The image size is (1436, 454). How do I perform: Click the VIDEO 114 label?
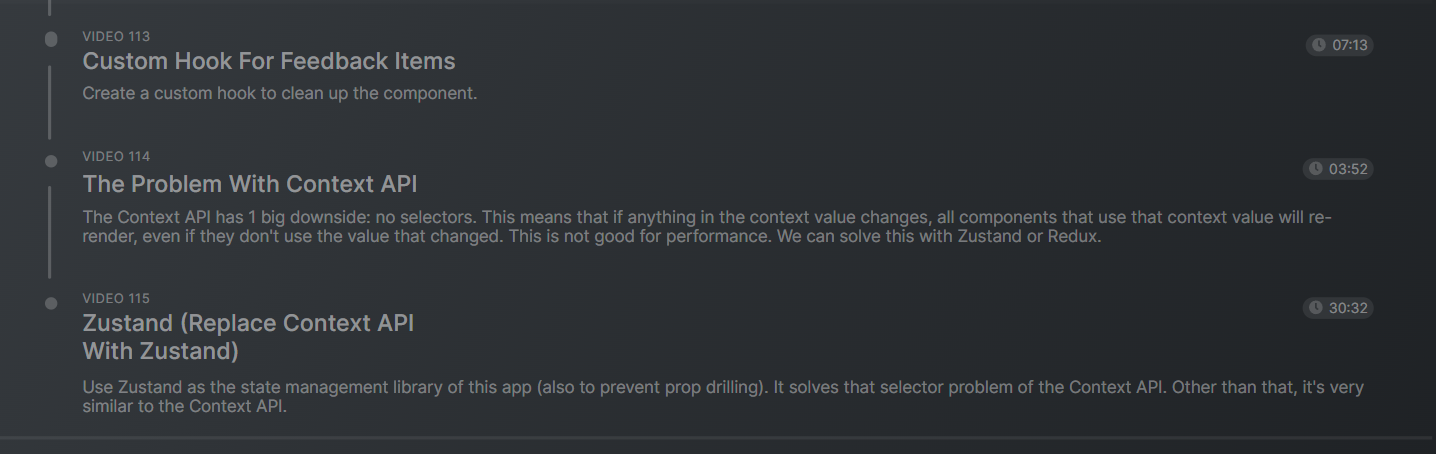116,157
